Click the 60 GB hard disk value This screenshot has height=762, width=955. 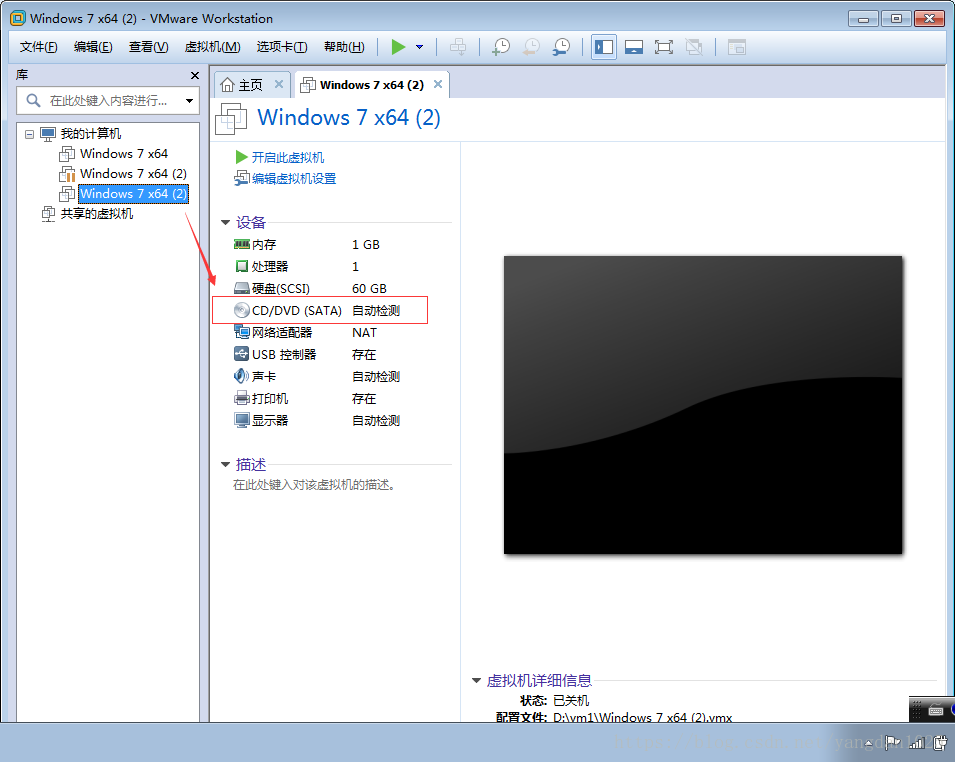coord(369,289)
